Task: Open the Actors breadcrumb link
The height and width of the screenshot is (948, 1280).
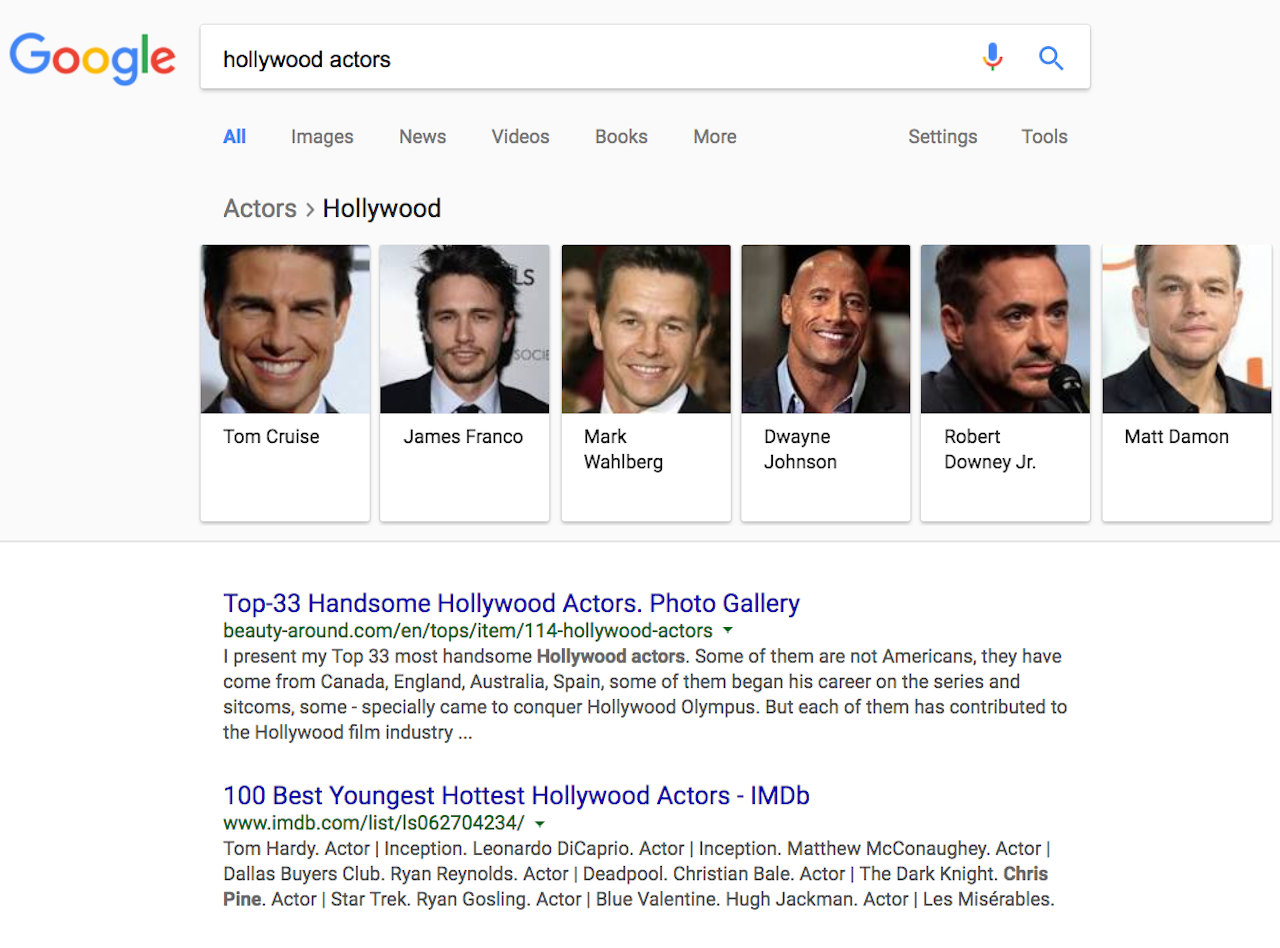Action: tap(260, 208)
